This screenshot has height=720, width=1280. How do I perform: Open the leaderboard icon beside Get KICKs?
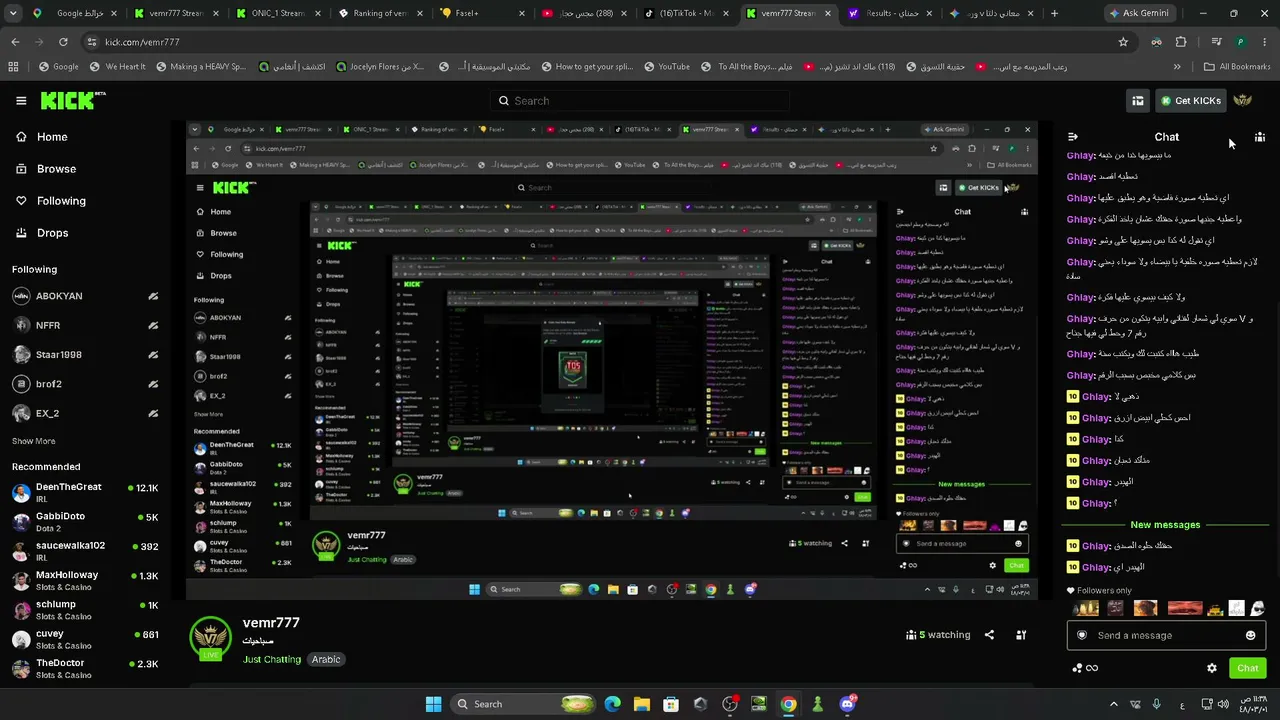click(x=1138, y=100)
